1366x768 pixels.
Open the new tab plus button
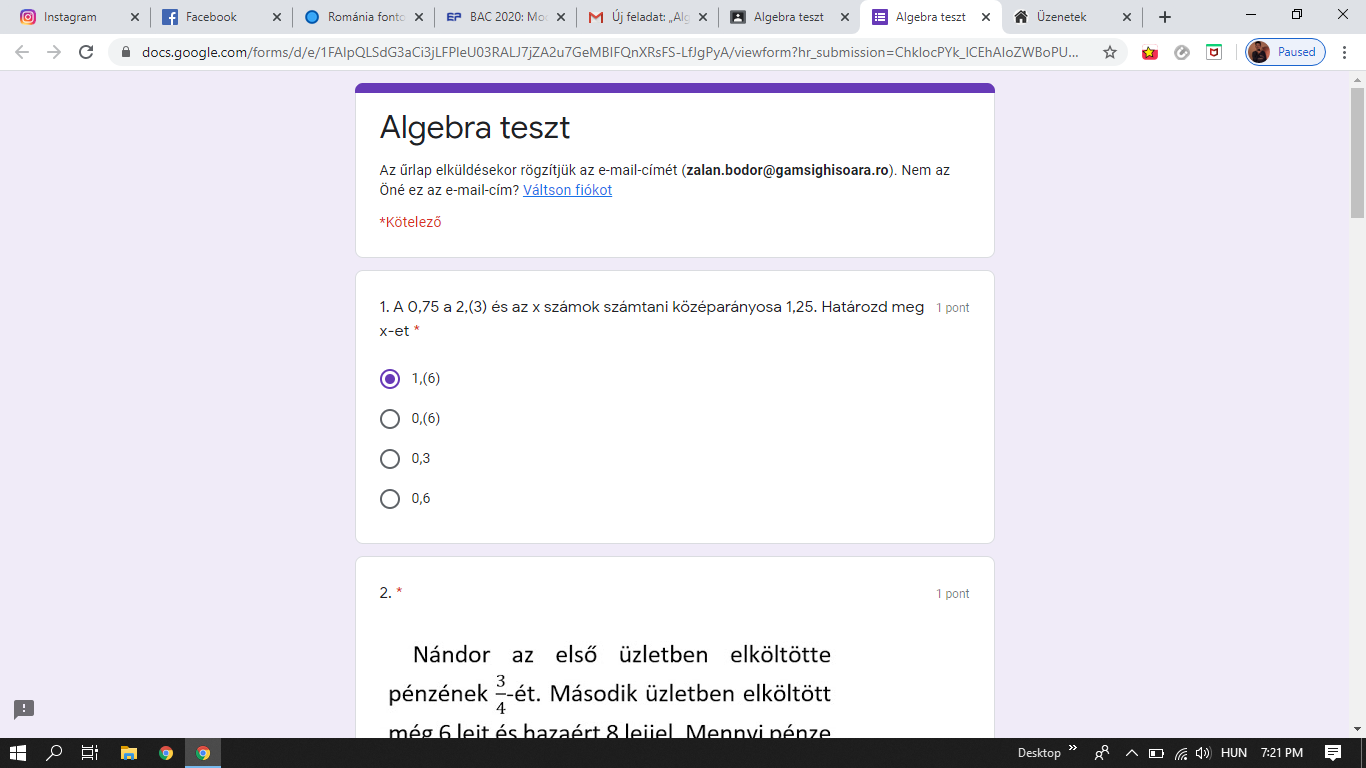tap(1164, 17)
